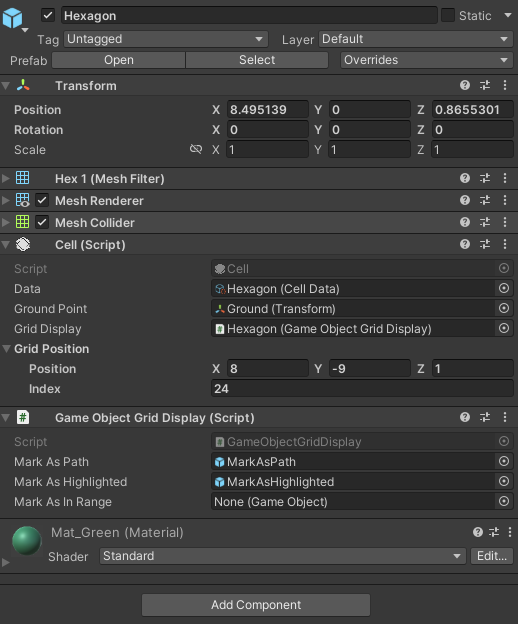The width and height of the screenshot is (518, 624).
Task: Enable the Static checkbox
Action: click(448, 16)
